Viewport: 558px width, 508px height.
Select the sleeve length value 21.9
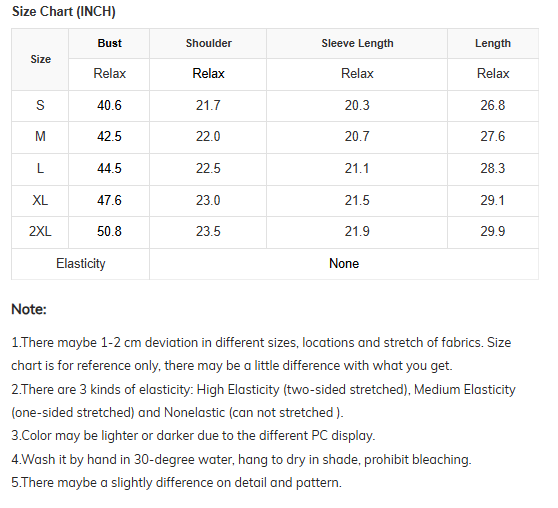[x=357, y=231]
